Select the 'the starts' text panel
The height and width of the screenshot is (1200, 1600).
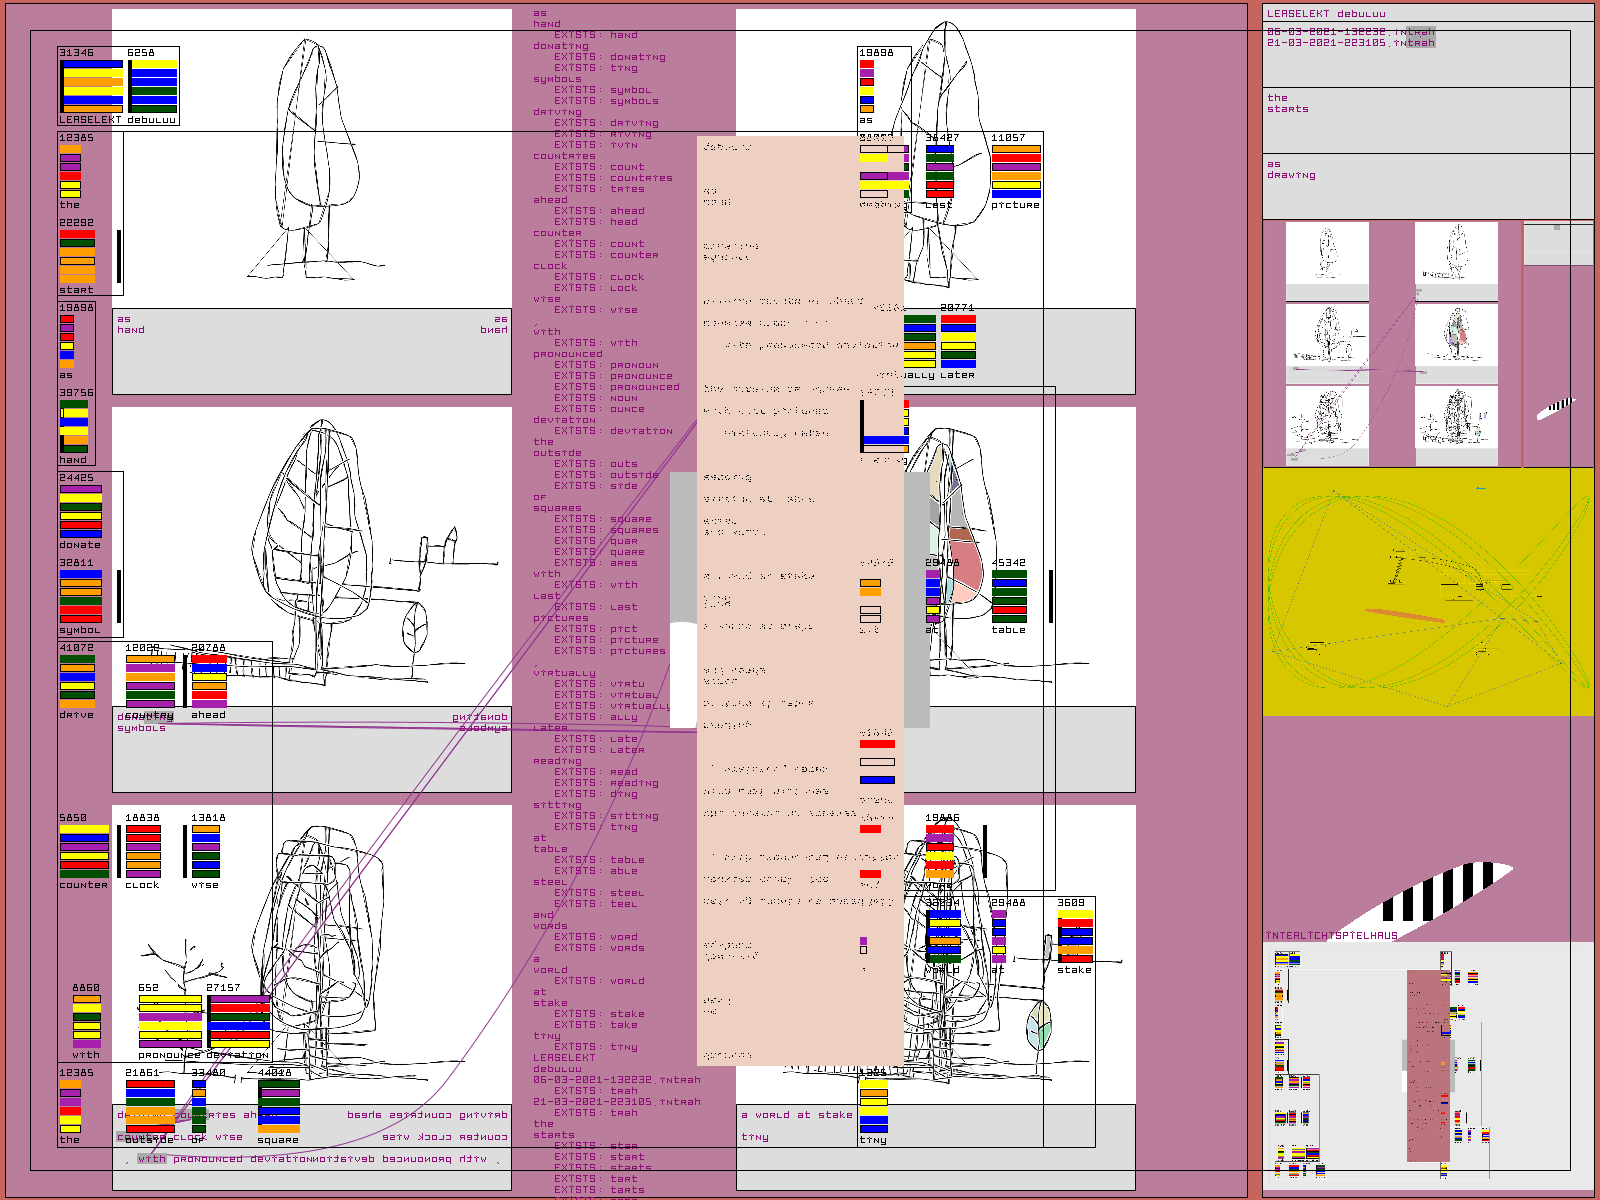[1427, 120]
